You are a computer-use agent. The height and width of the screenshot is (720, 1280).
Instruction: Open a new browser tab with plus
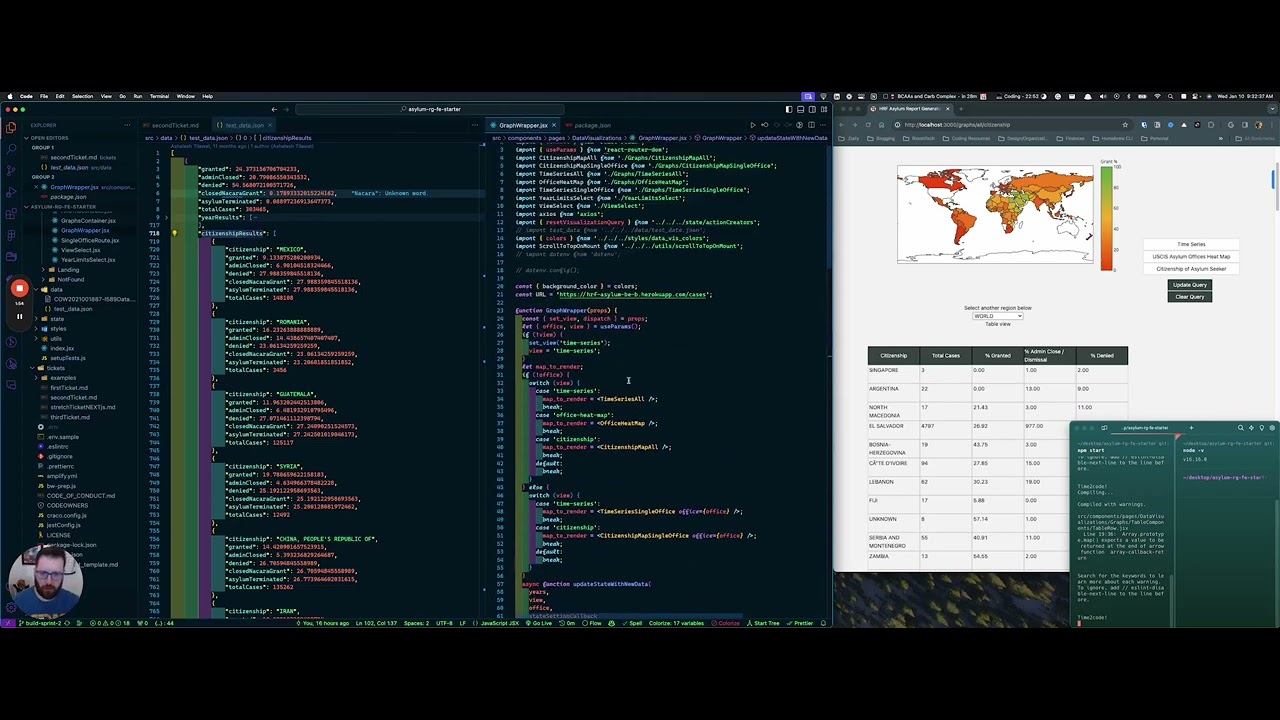(x=962, y=108)
